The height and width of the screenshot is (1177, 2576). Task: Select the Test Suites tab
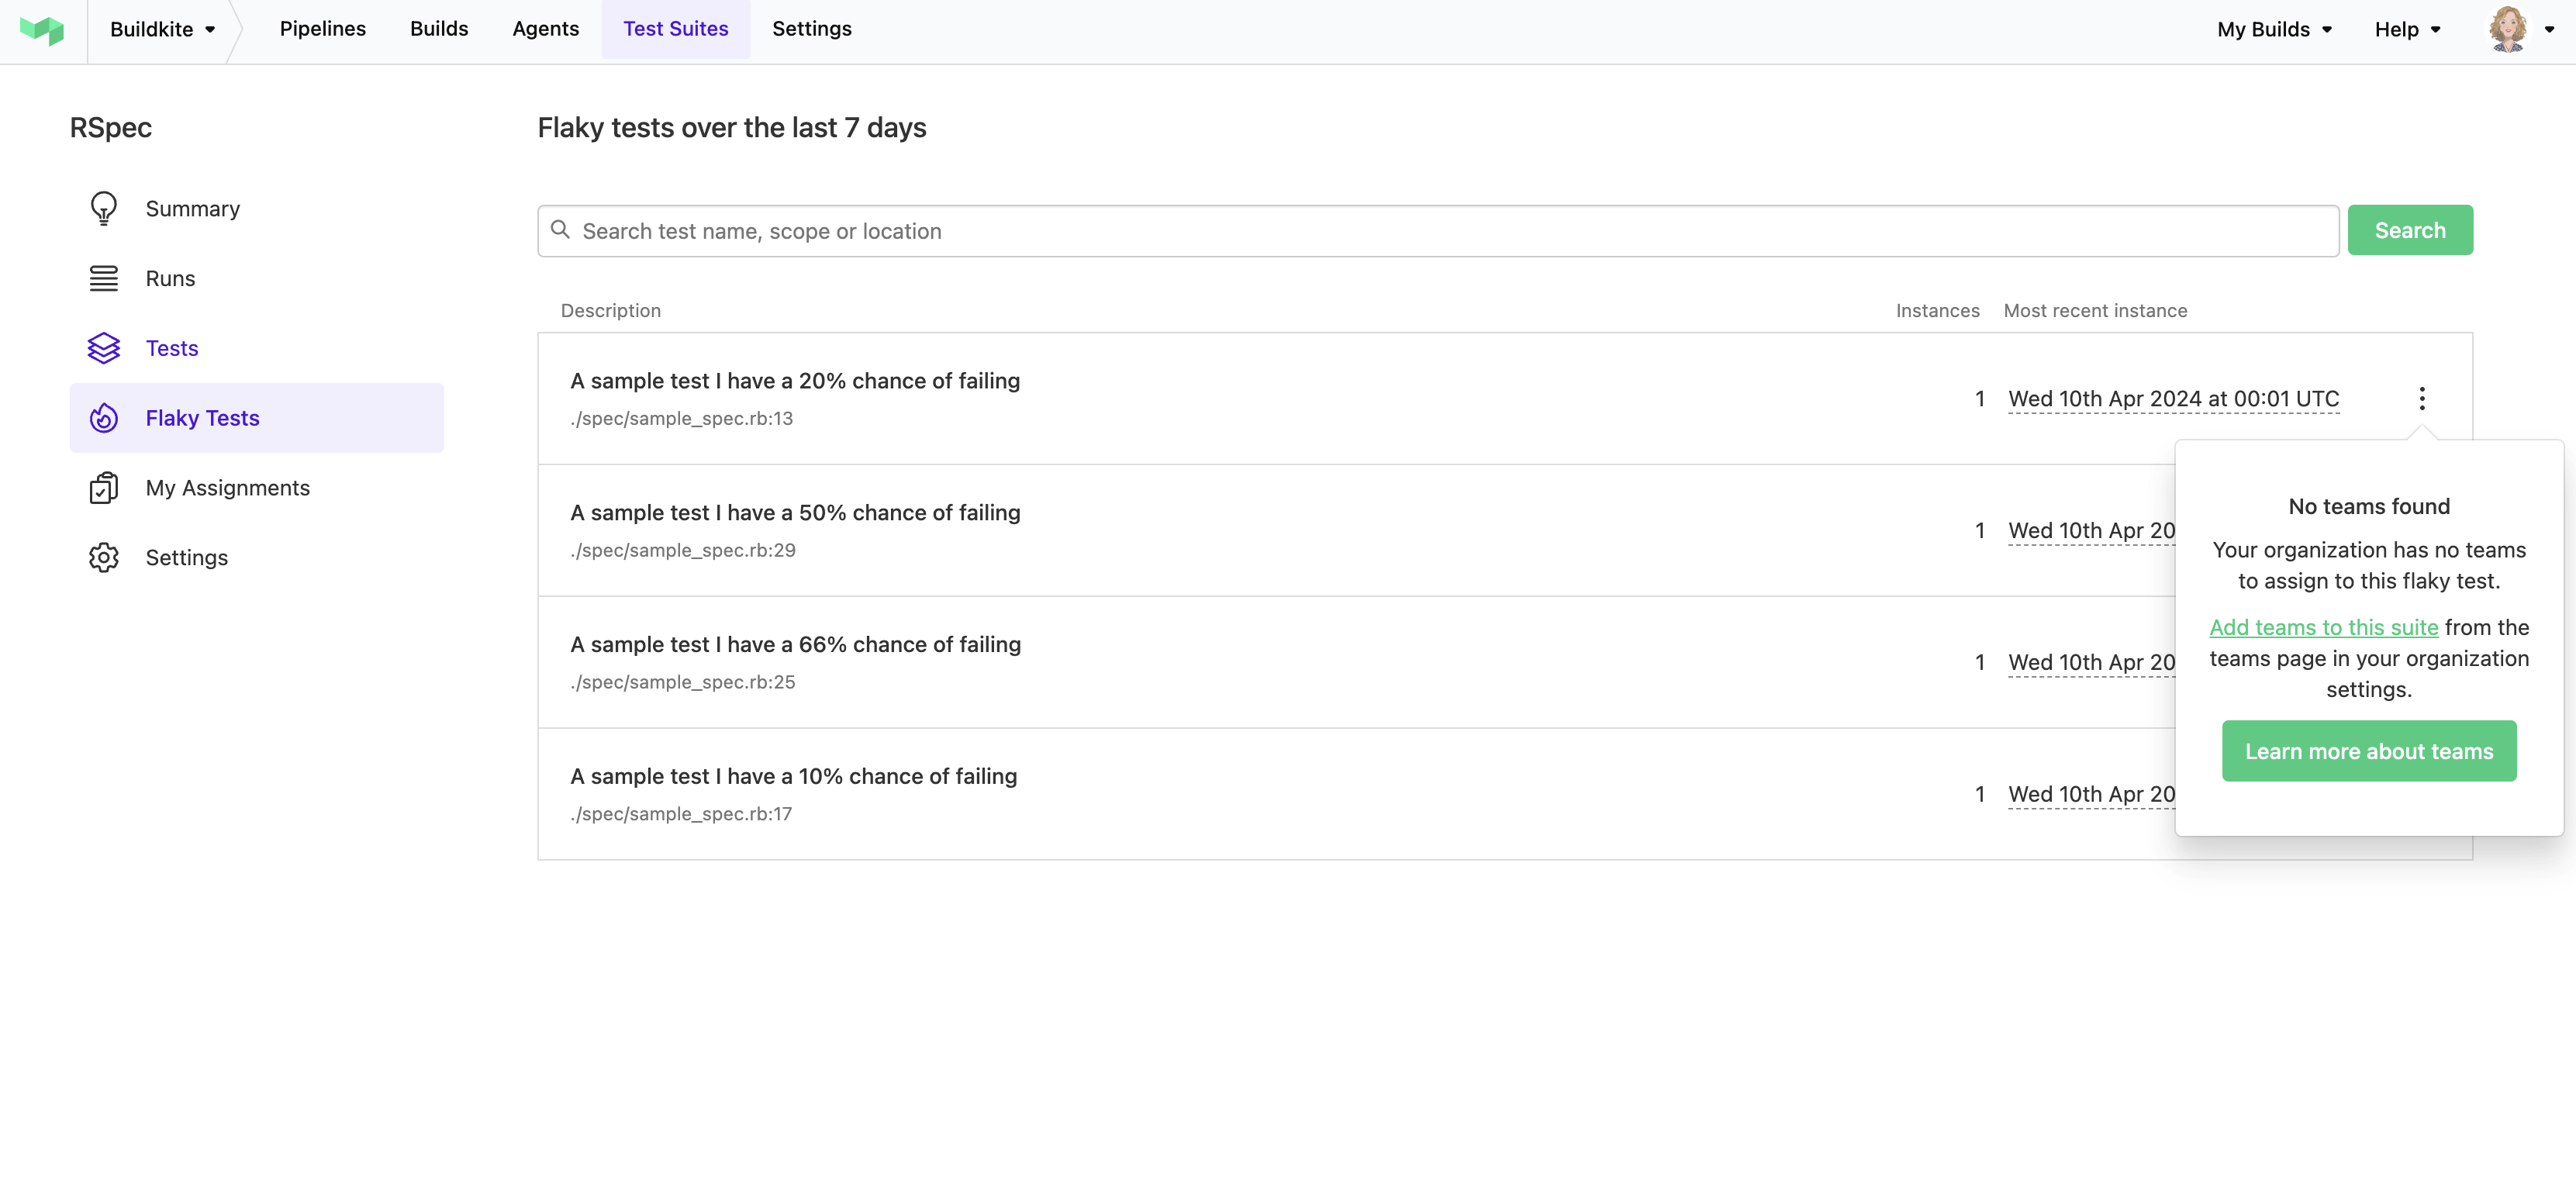[677, 28]
